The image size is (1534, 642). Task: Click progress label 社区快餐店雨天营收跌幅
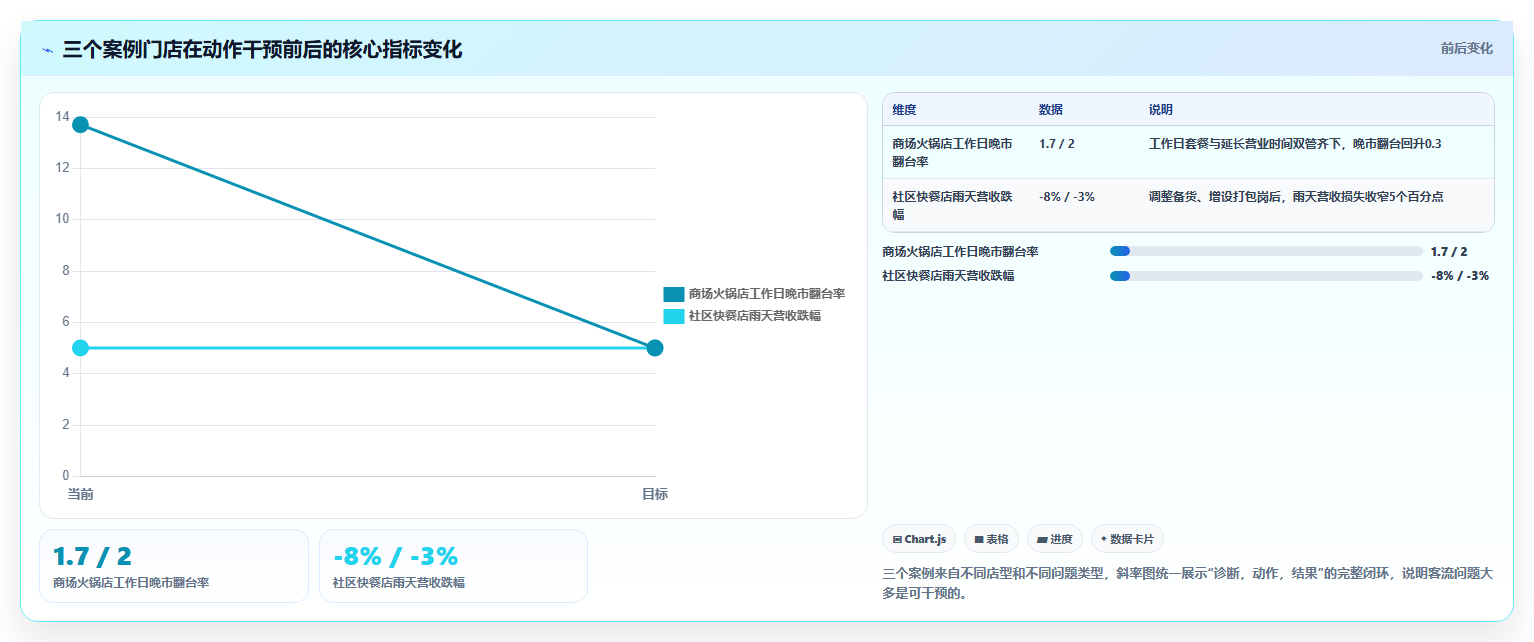tap(948, 276)
